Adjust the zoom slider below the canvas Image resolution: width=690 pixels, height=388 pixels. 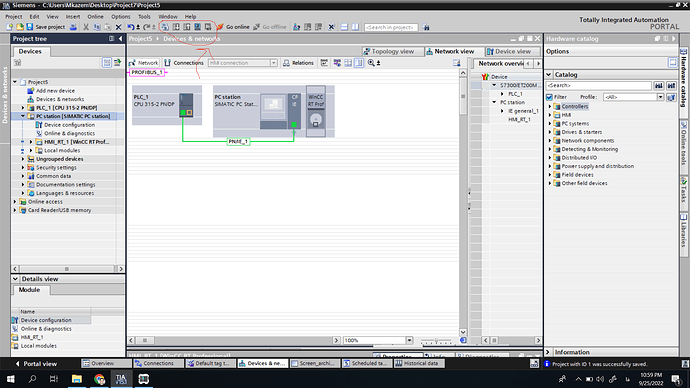pos(436,340)
